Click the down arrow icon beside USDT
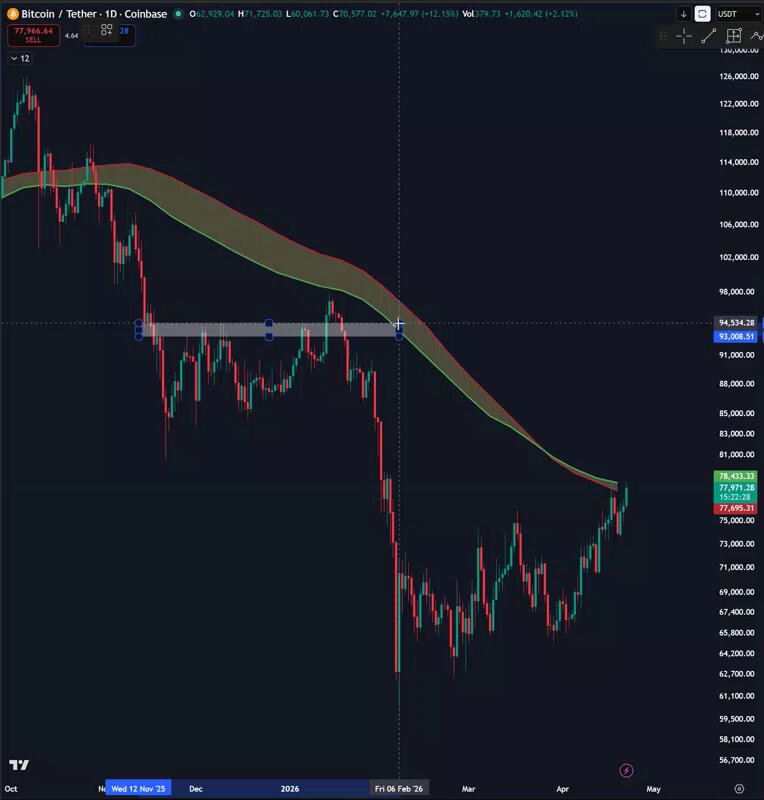Screen dimensions: 764x800 click(683, 14)
